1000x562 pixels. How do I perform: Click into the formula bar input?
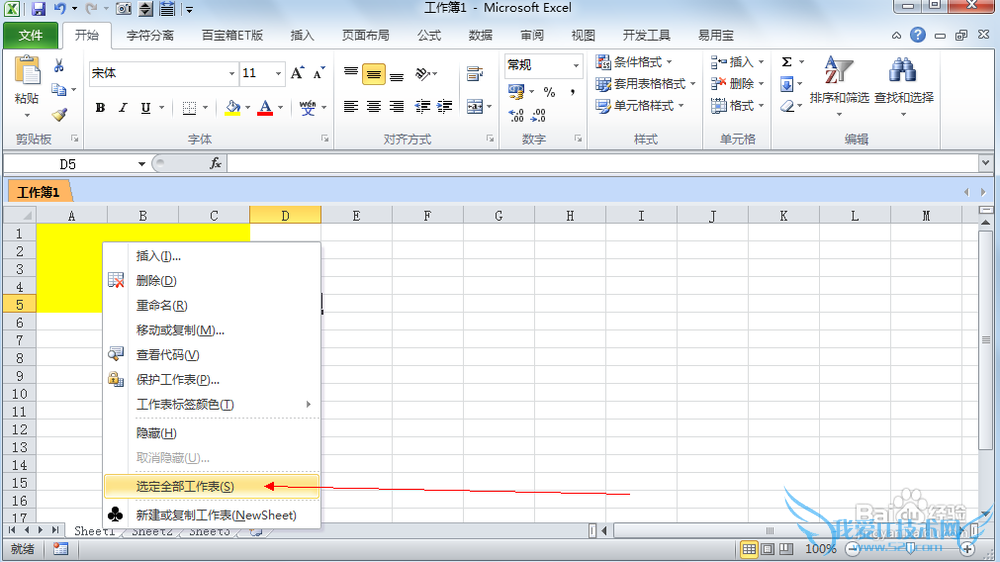[603, 164]
